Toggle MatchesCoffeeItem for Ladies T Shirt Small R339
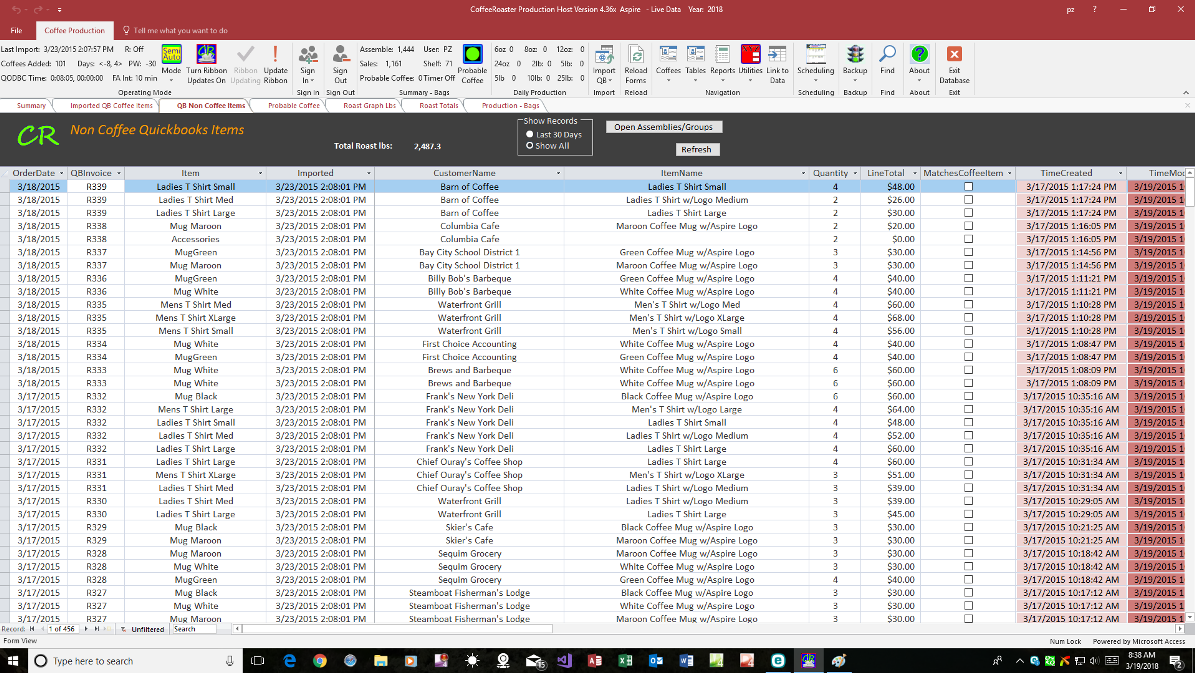 [x=968, y=187]
